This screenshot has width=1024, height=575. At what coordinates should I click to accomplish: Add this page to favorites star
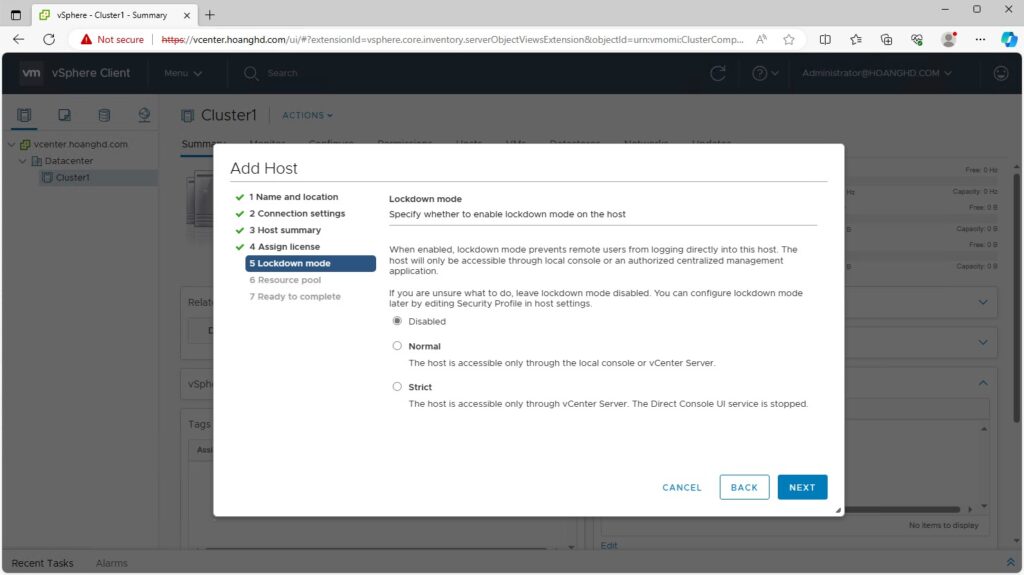(x=789, y=39)
